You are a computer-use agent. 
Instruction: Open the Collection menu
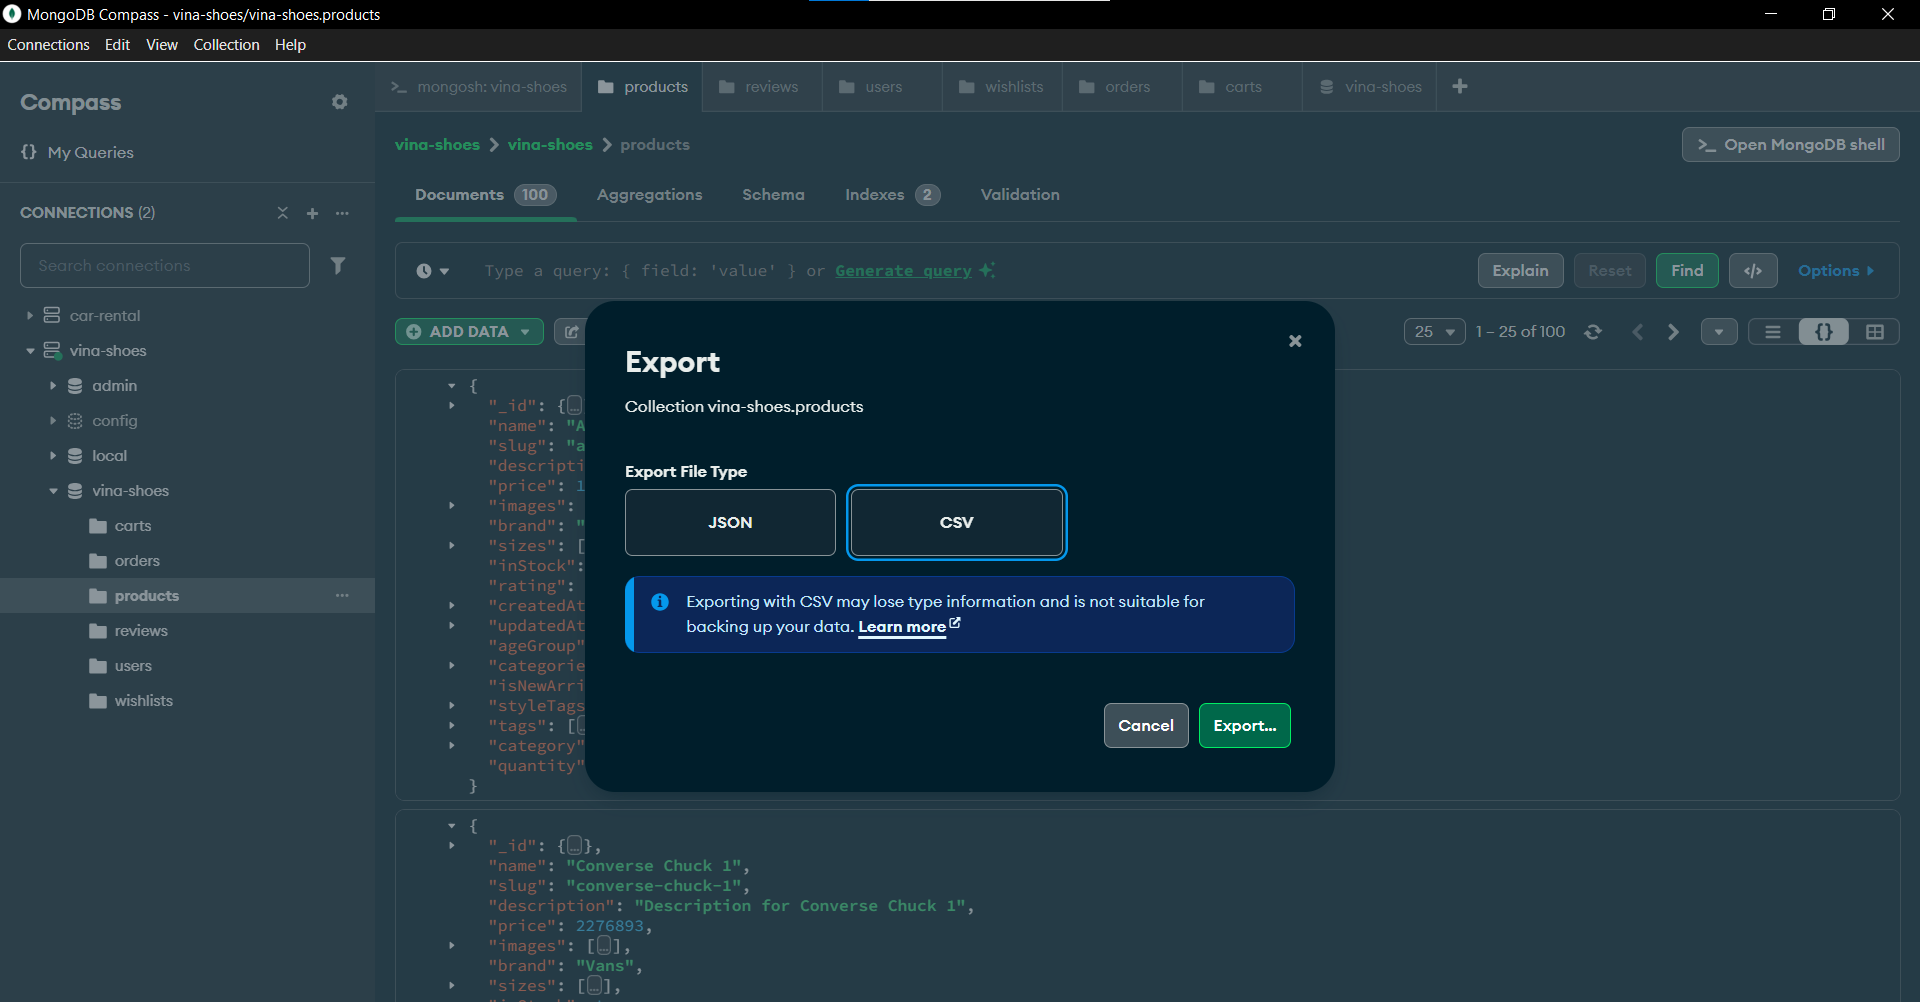226,45
